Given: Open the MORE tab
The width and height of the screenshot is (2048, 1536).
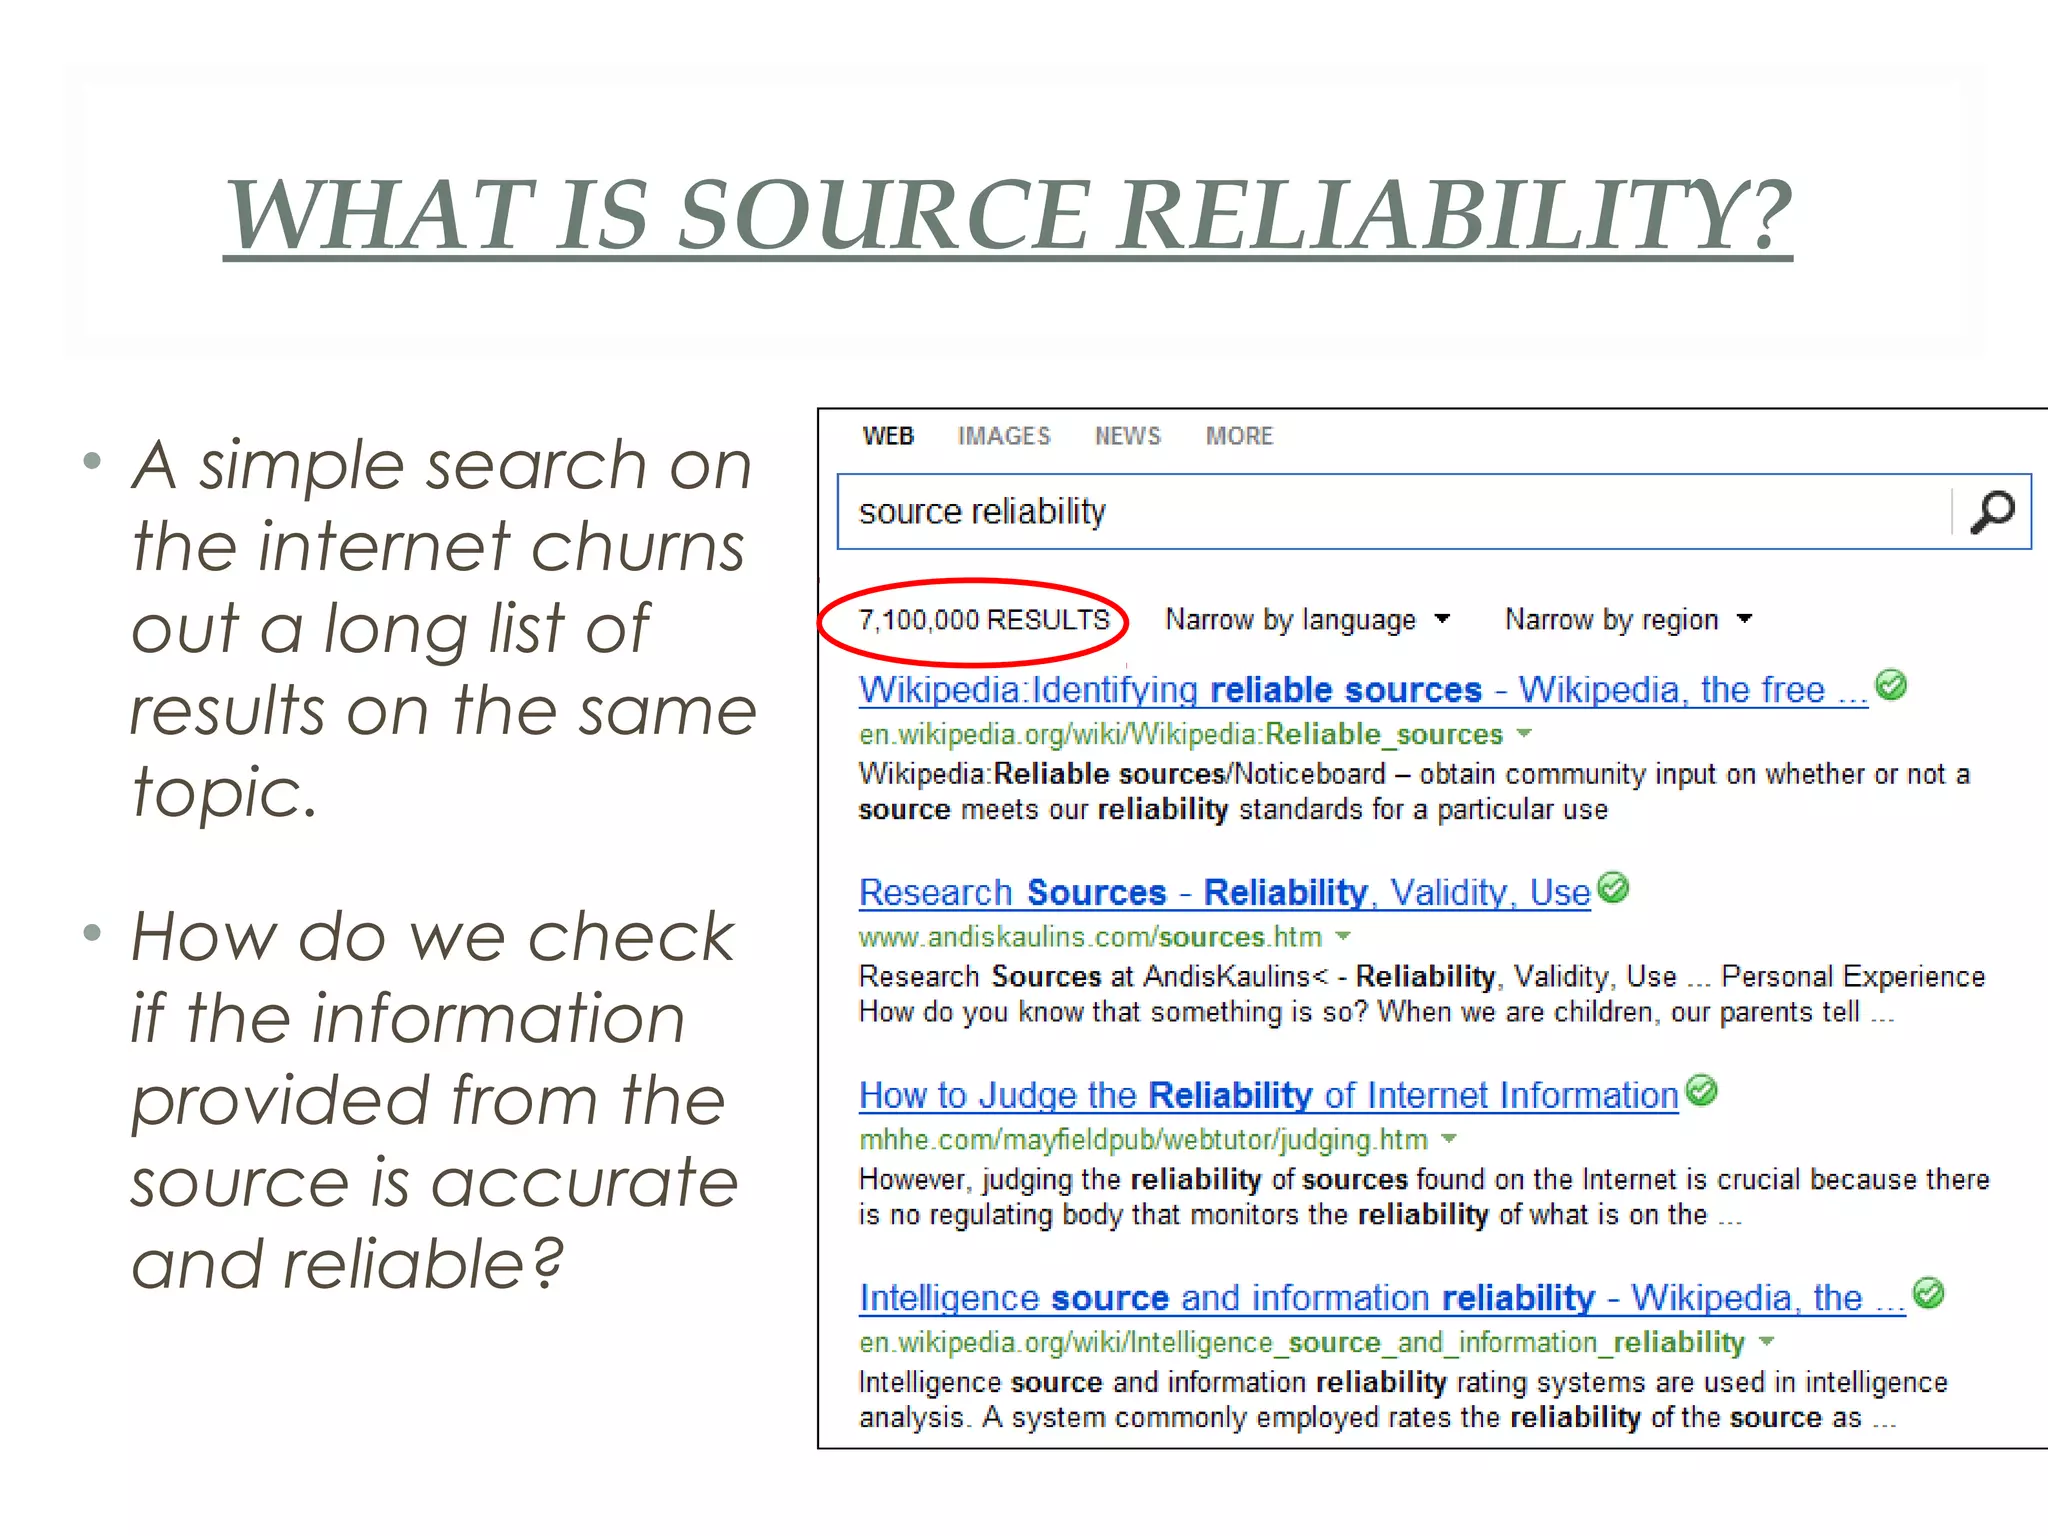Looking at the screenshot, I should pyautogui.click(x=1239, y=436).
